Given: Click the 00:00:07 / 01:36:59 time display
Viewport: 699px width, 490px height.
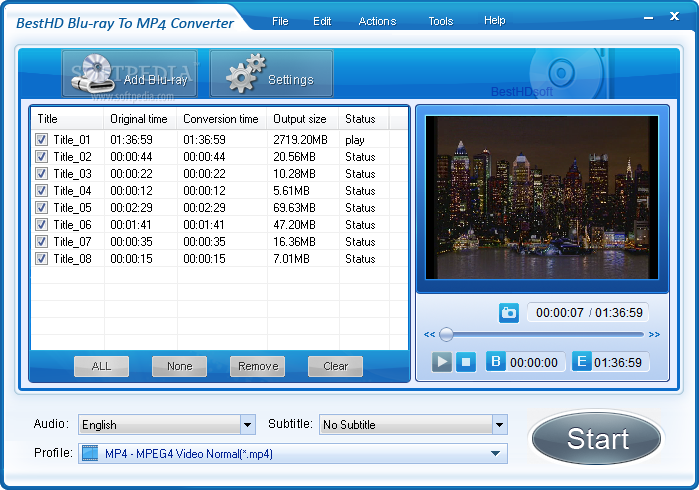Looking at the screenshot, I should pyautogui.click(x=589, y=313).
